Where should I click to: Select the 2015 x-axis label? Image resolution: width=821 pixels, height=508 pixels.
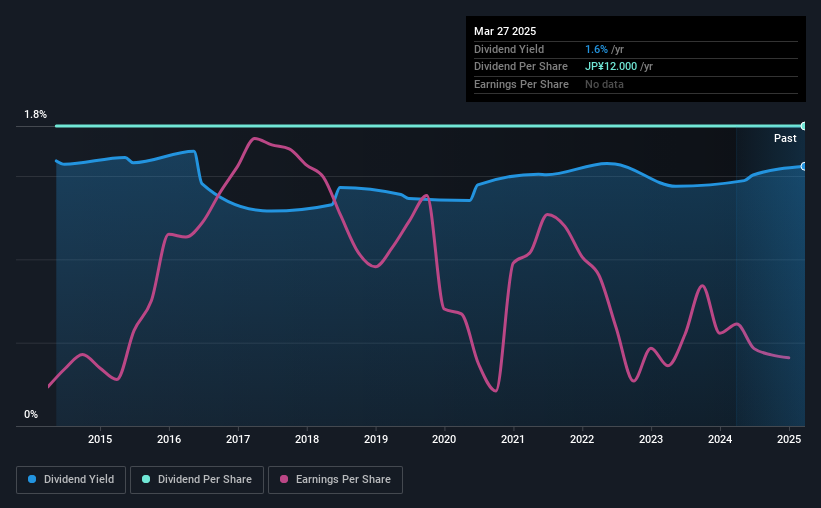point(100,439)
